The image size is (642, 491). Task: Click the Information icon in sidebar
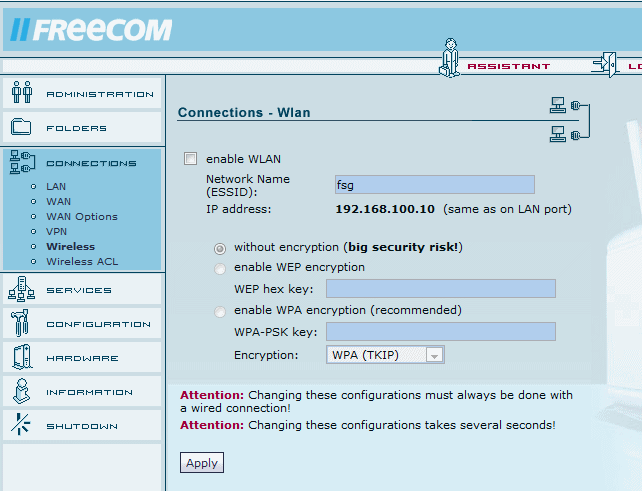[21, 391]
